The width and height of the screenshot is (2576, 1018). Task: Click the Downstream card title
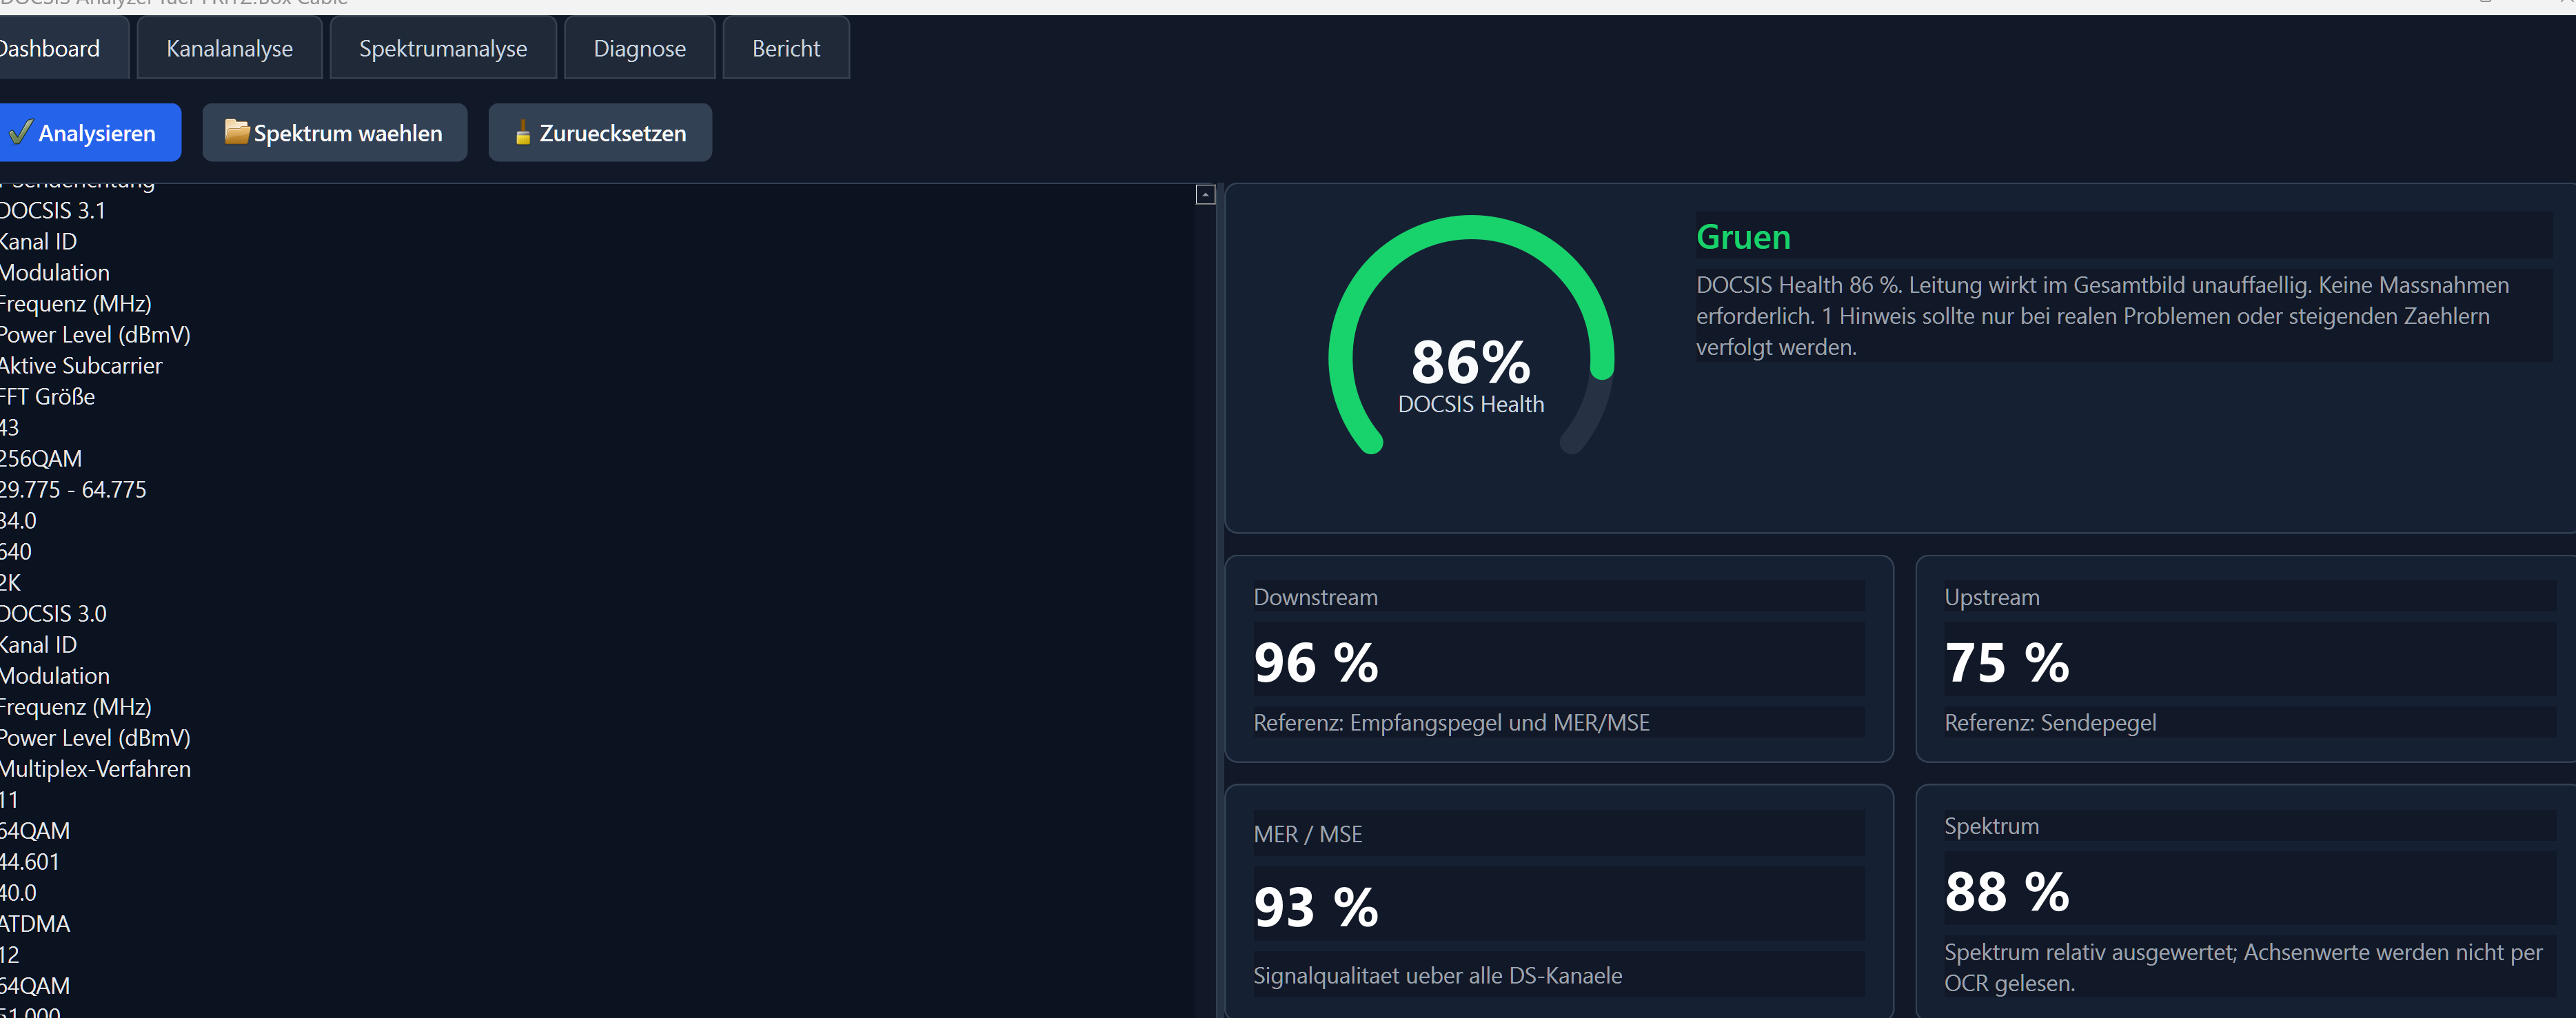(x=1315, y=597)
